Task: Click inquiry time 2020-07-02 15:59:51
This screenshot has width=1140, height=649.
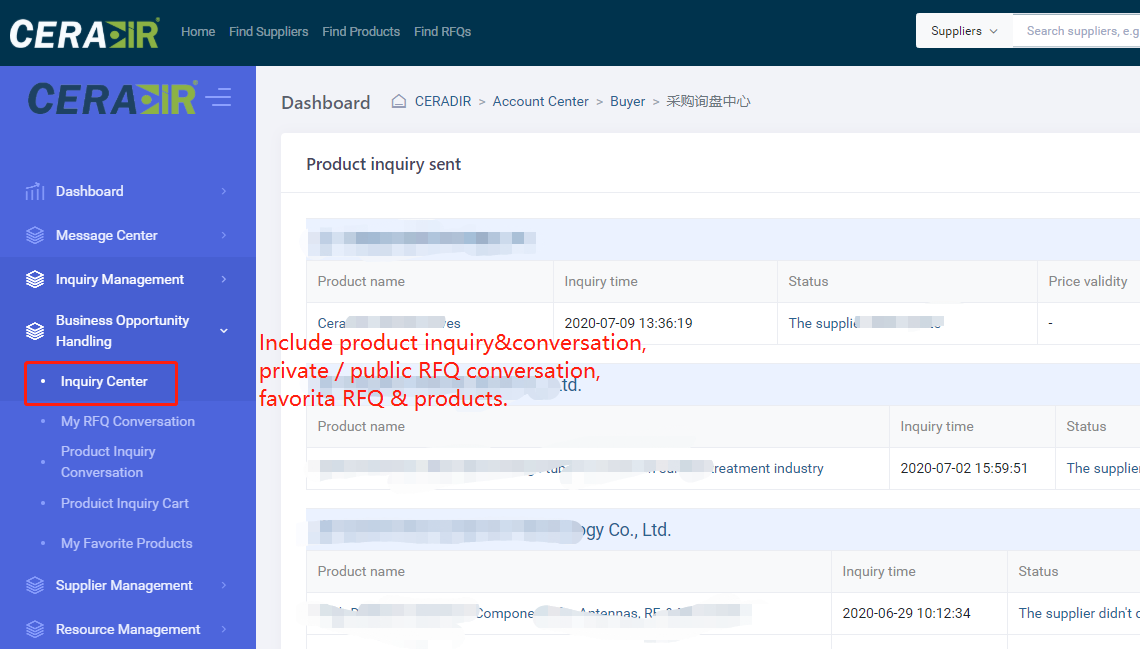Action: pyautogui.click(x=964, y=468)
